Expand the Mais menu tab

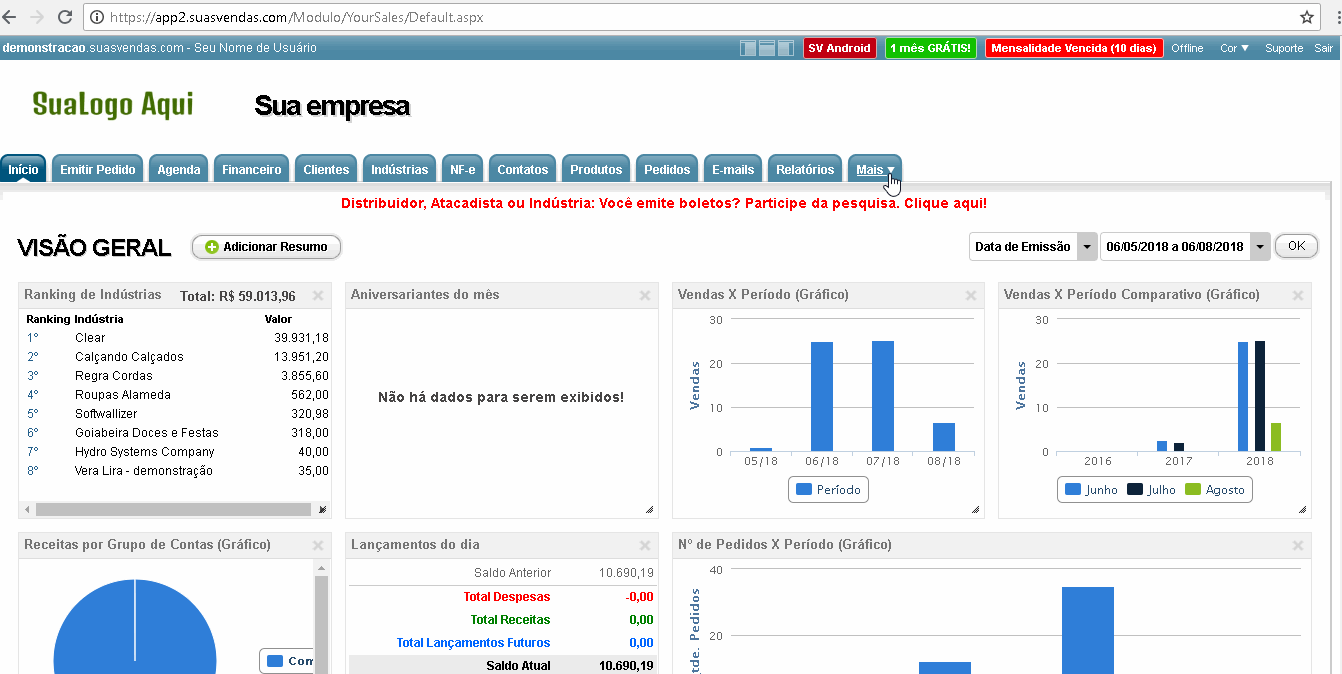coord(875,169)
